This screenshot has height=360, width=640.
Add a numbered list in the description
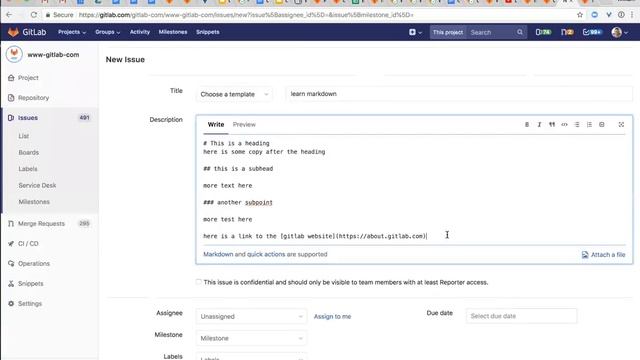(589, 124)
